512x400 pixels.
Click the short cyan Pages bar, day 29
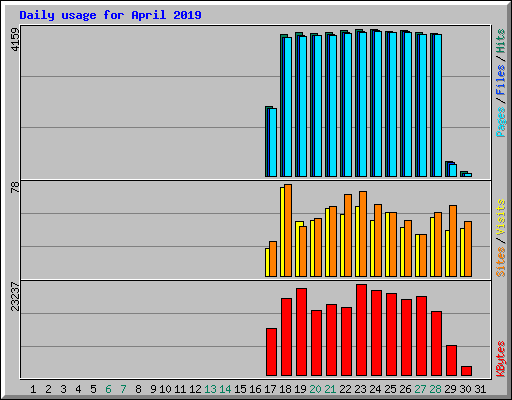pos(453,170)
